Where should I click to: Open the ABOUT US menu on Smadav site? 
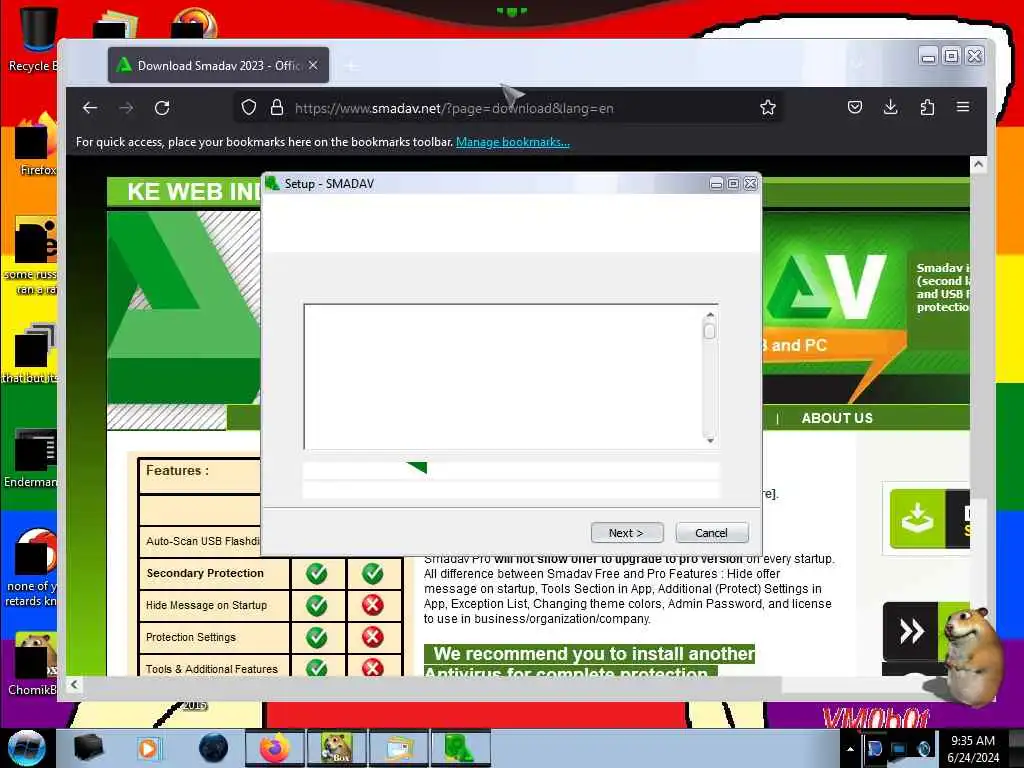(x=837, y=418)
